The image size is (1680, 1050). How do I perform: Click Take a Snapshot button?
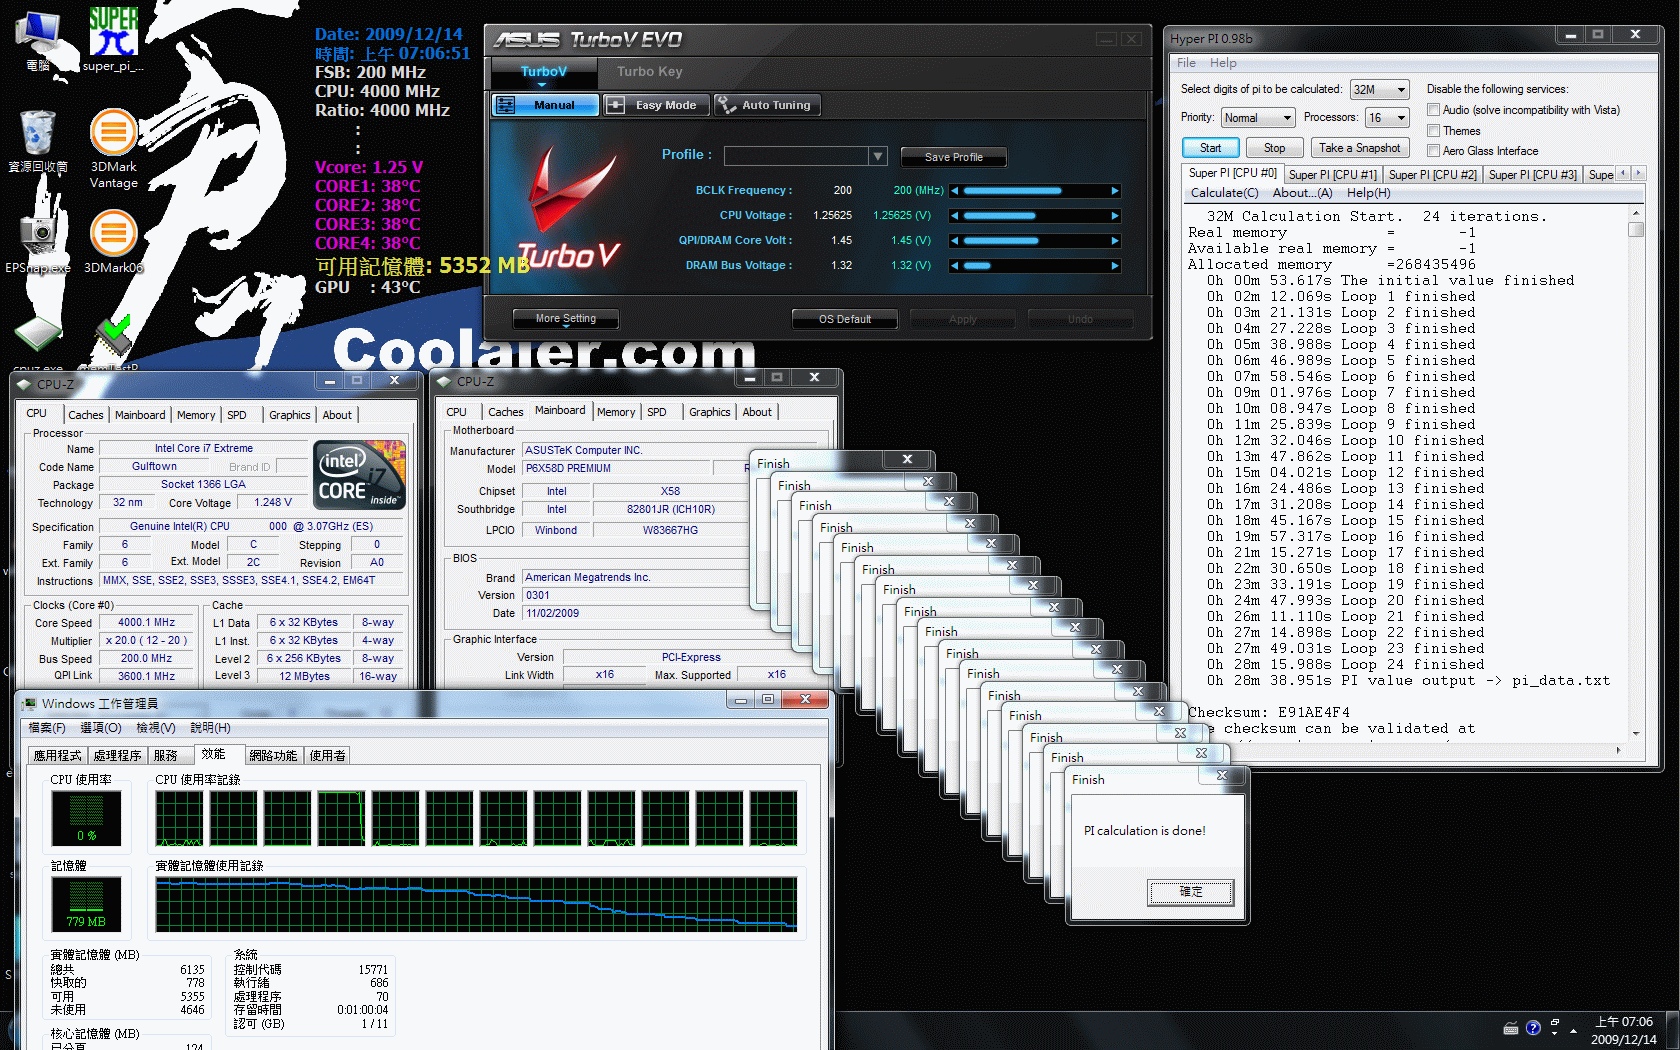pos(1359,148)
